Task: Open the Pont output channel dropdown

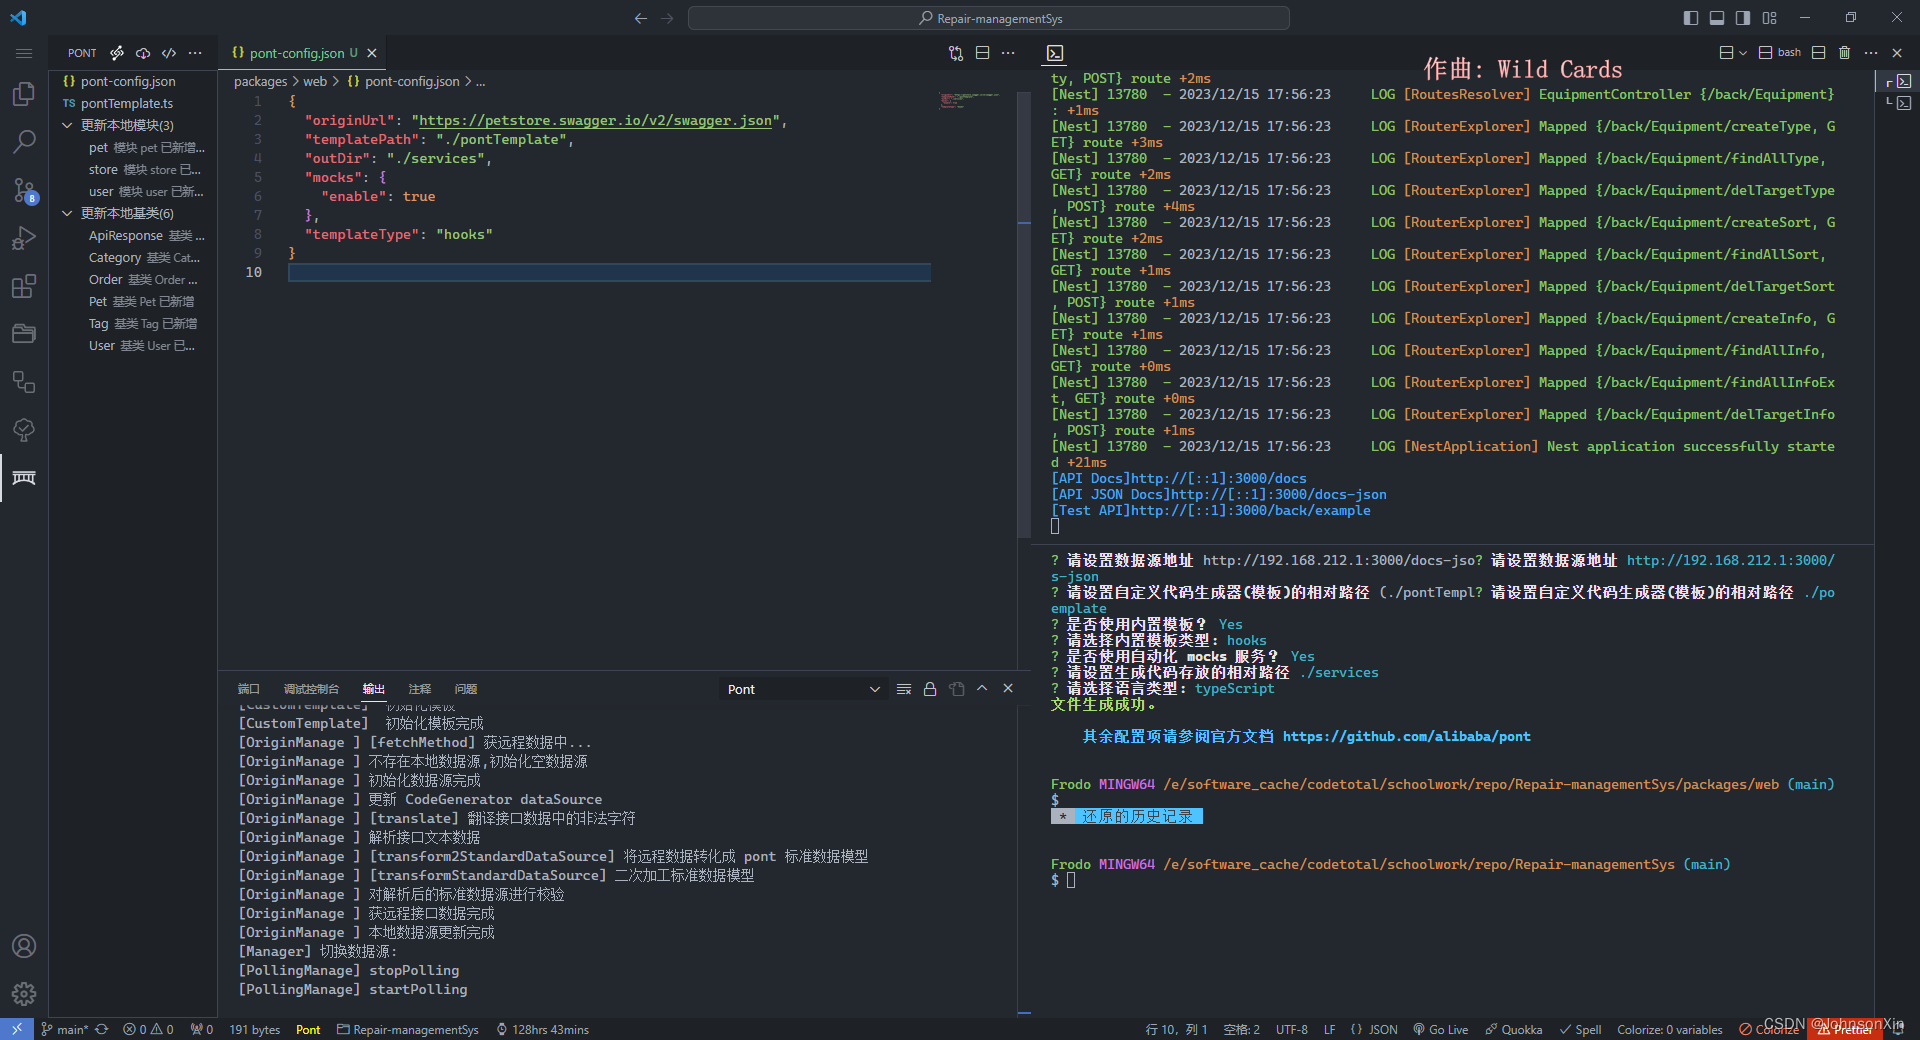Action: coord(803,689)
